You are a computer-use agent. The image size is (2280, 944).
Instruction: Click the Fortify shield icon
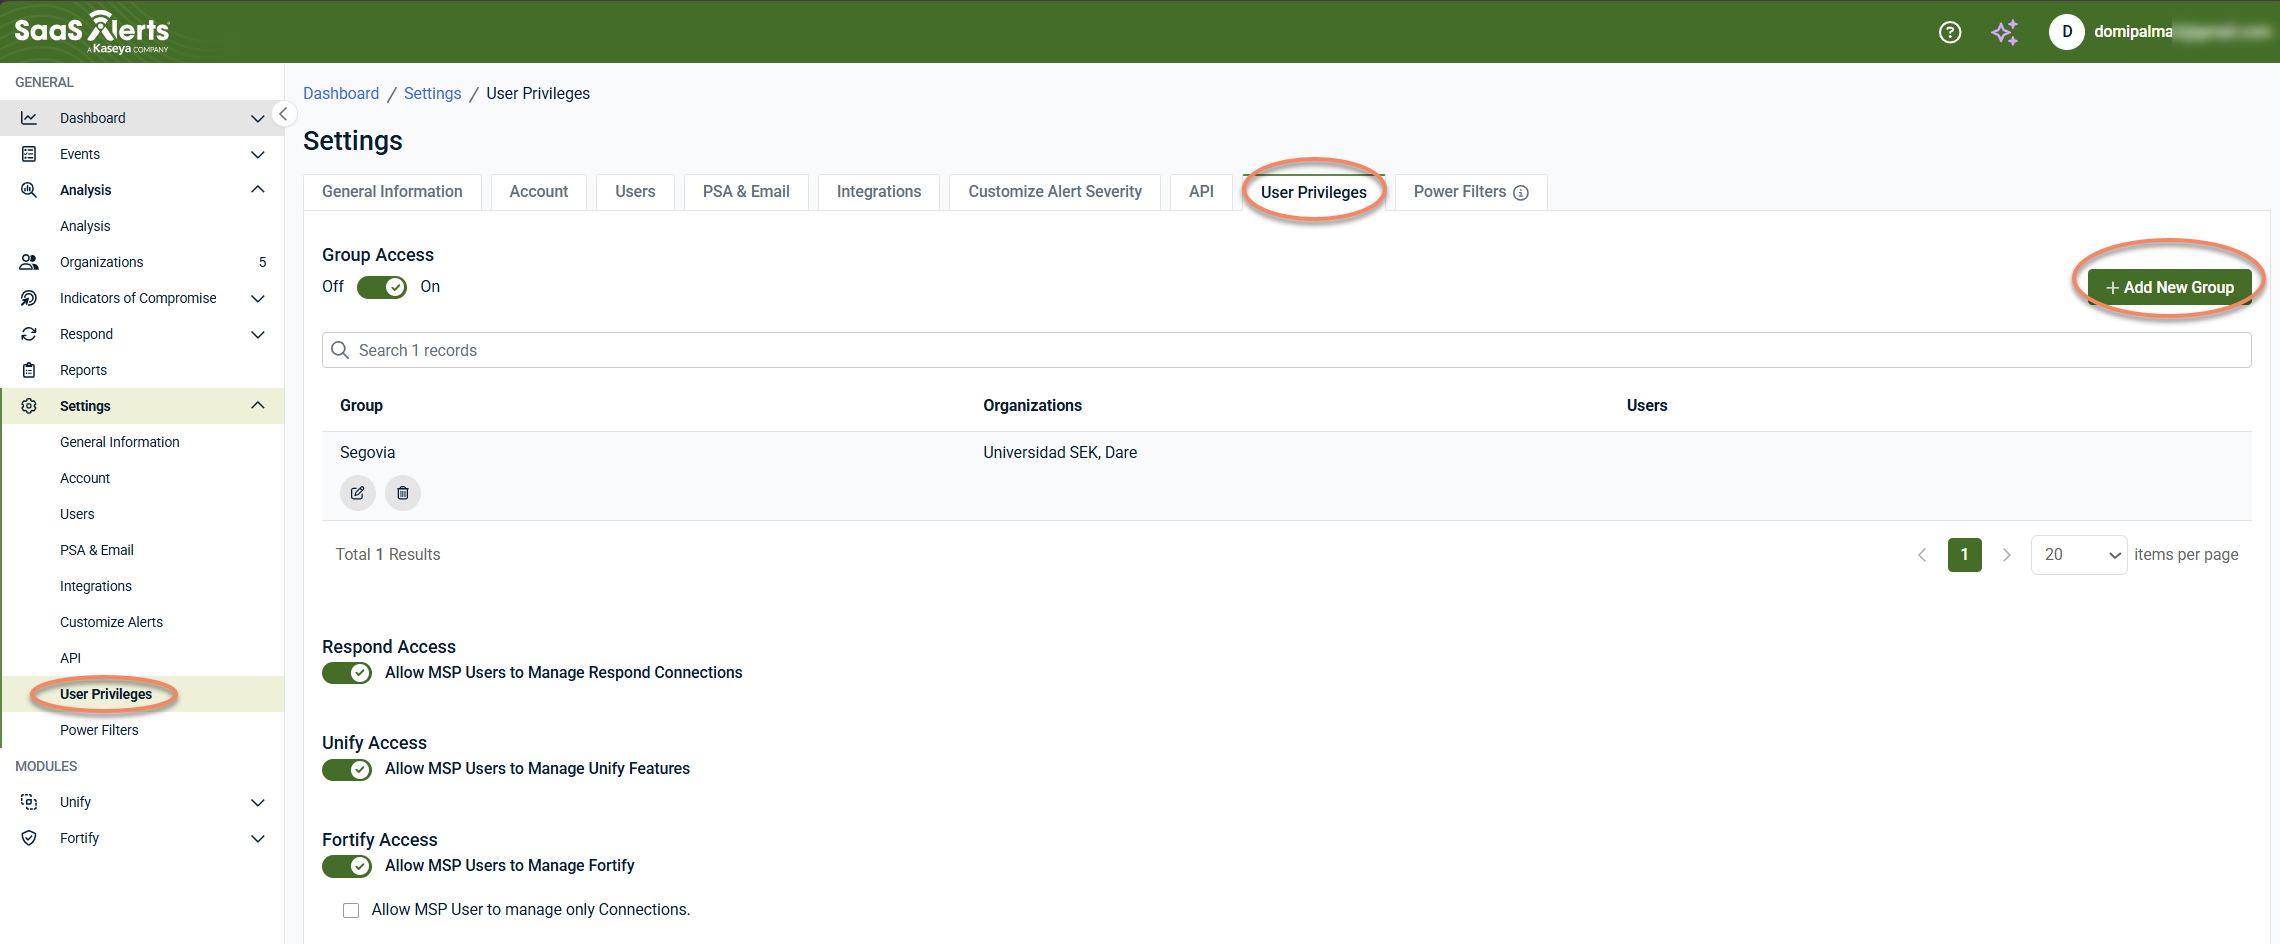[29, 838]
